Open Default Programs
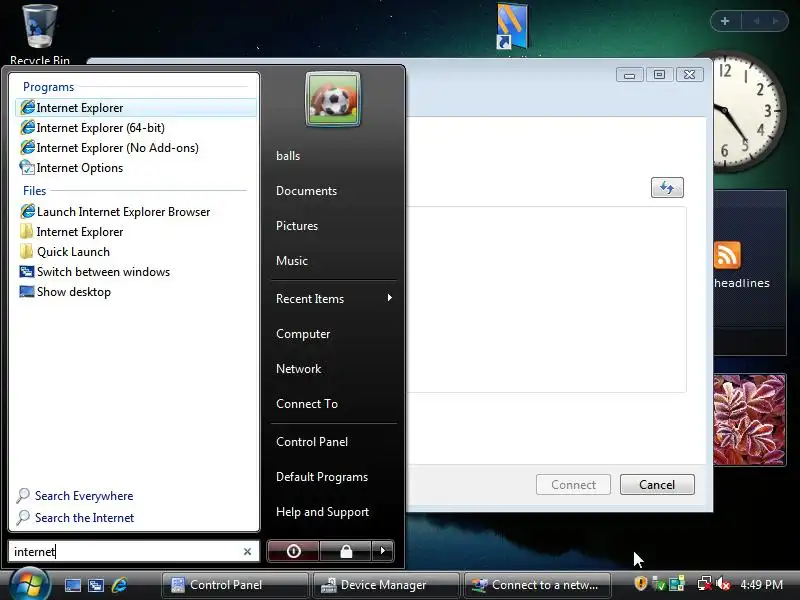Viewport: 800px width, 600px height. click(321, 477)
